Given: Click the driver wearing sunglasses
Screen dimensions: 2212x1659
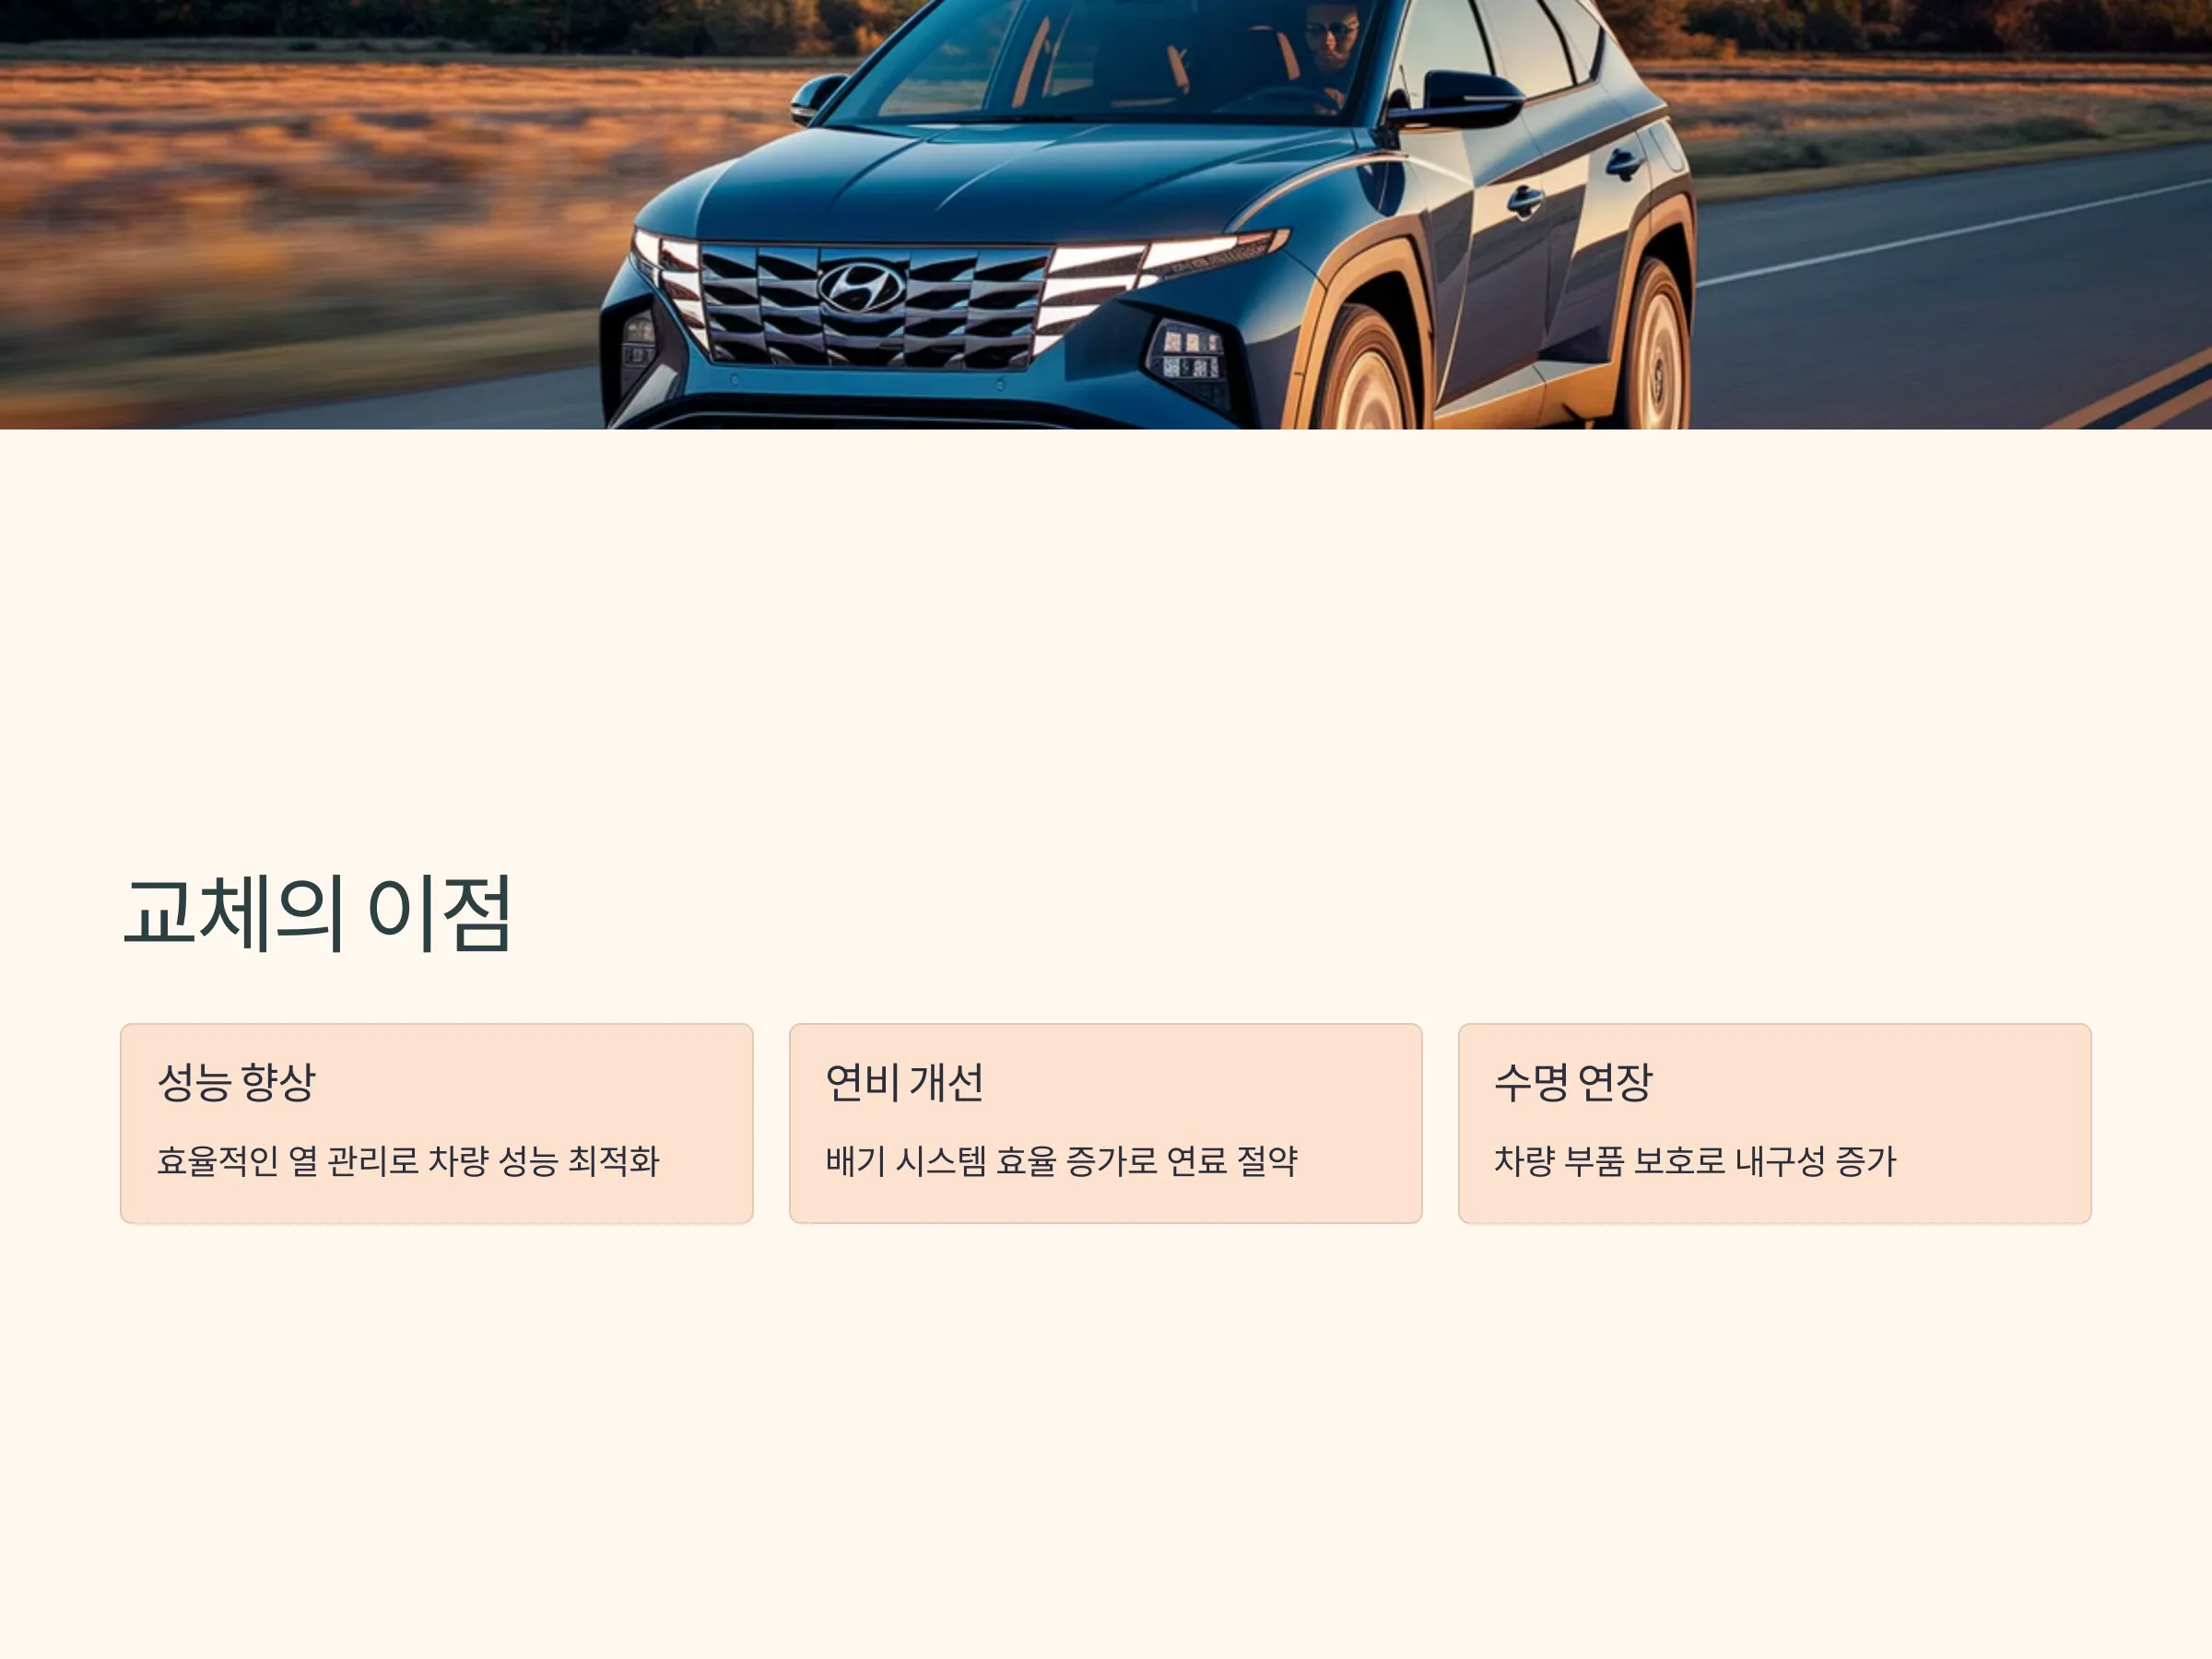Looking at the screenshot, I should 1330,50.
